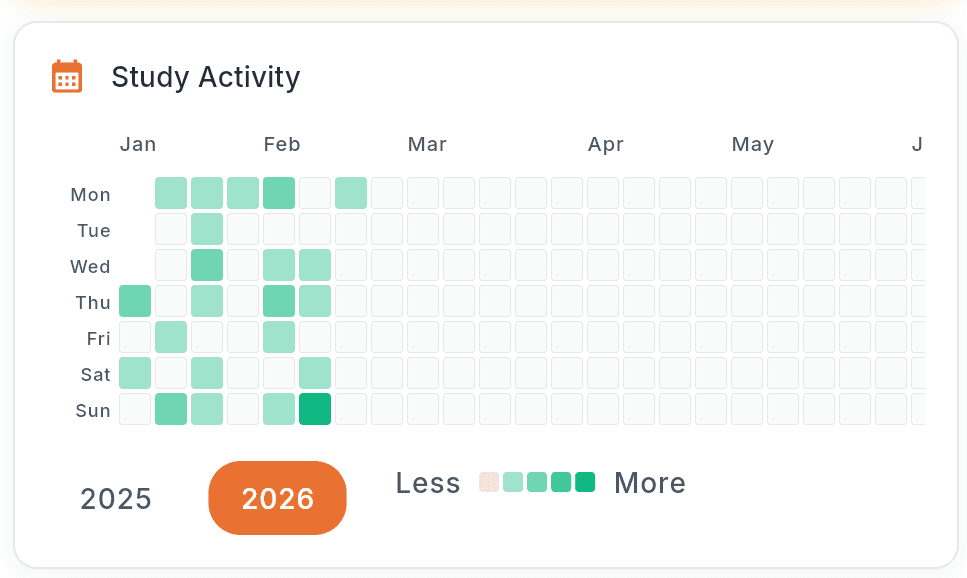This screenshot has height=578, width=967.
Task: Click the medium green Monday cell in February
Action: [279, 193]
